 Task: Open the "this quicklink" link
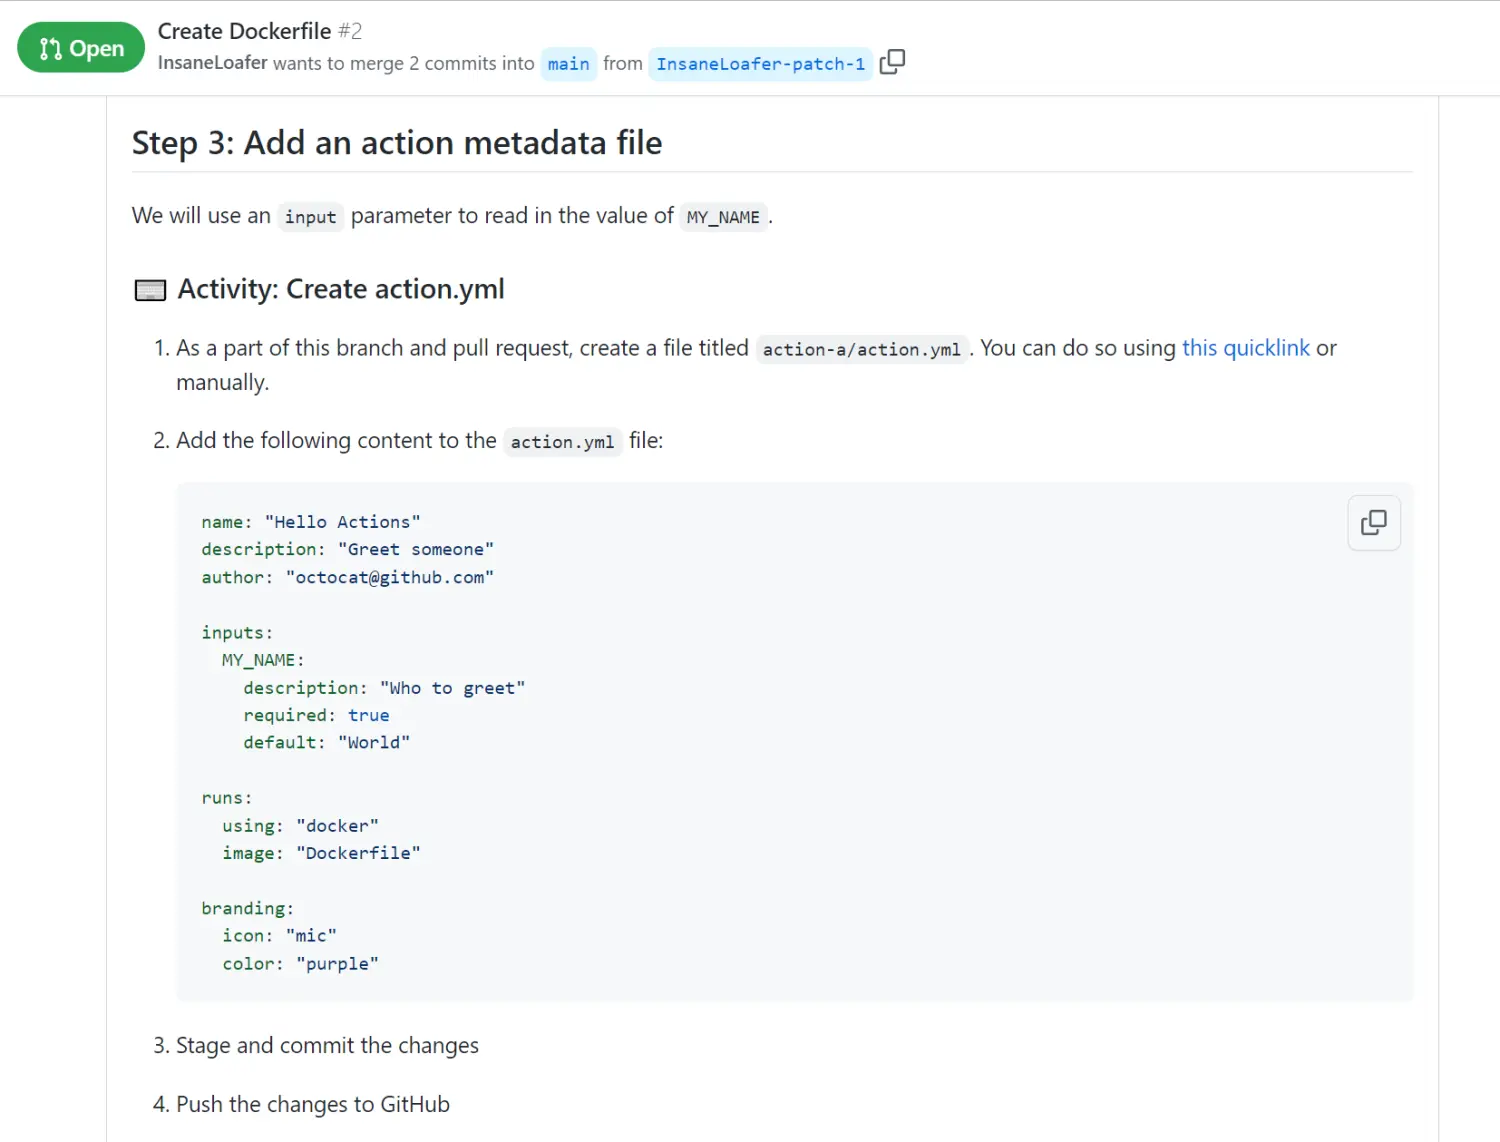(x=1245, y=348)
